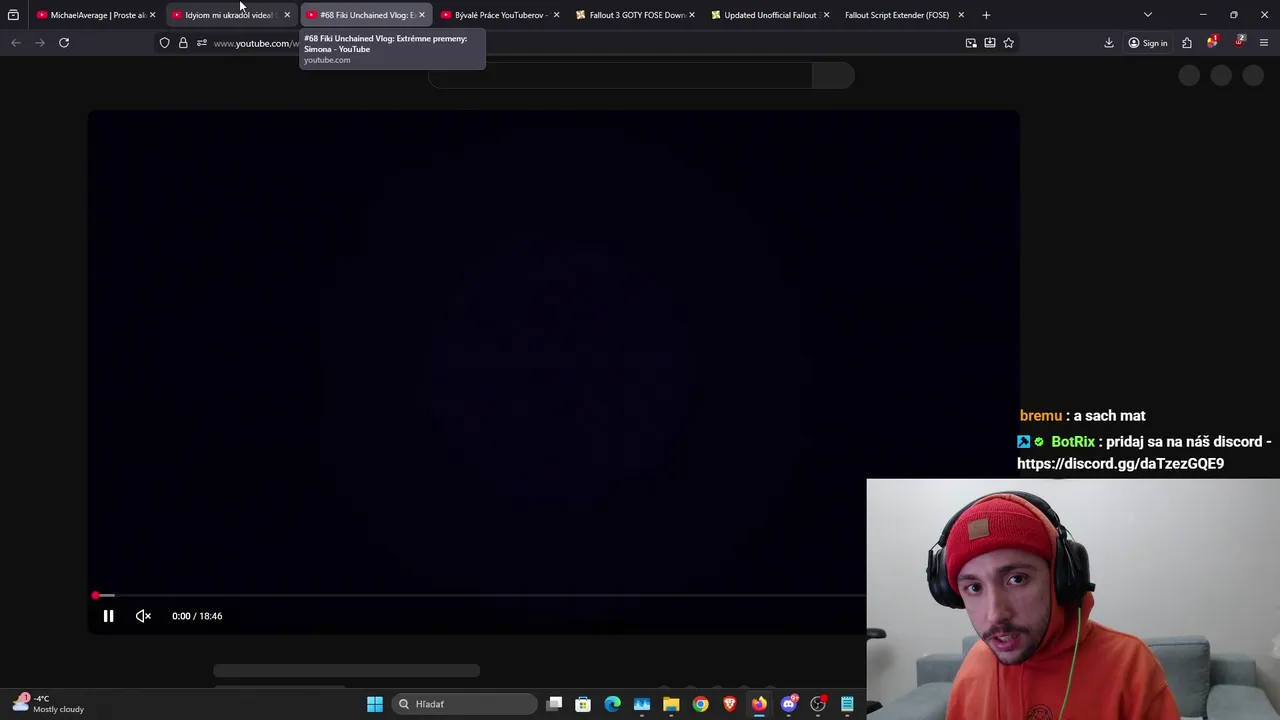The width and height of the screenshot is (1280, 720).
Task: Click the icon just left of the bookmark star
Action: (990, 43)
